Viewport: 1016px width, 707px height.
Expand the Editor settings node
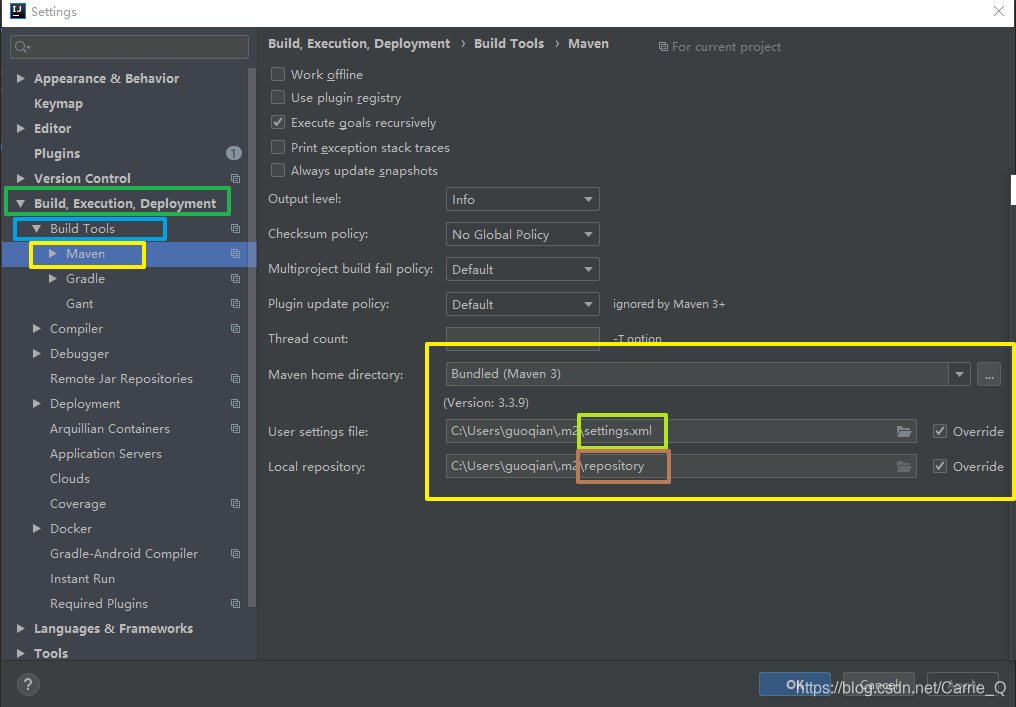[21, 128]
